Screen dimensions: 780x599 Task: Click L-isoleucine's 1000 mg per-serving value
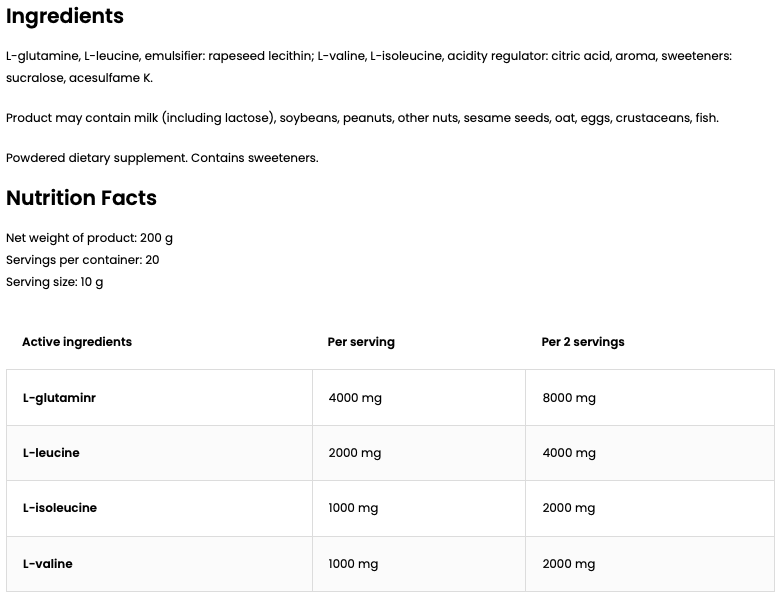coord(353,508)
